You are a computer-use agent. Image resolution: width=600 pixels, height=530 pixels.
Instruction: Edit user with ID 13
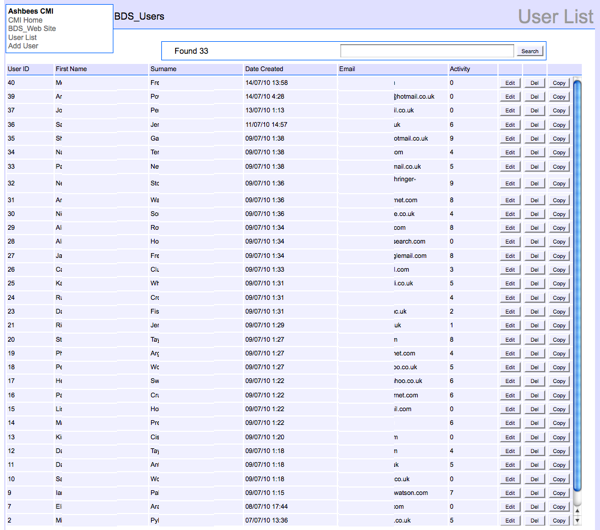510,437
